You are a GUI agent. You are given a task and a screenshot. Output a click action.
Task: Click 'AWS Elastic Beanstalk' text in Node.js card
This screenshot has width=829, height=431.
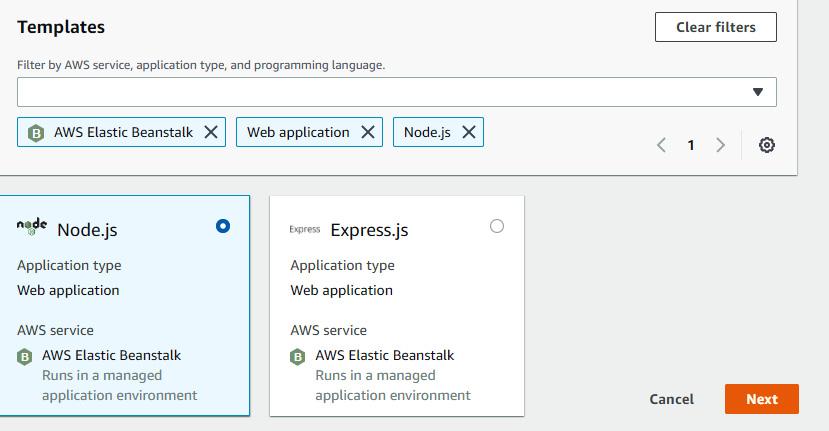[x=112, y=355]
